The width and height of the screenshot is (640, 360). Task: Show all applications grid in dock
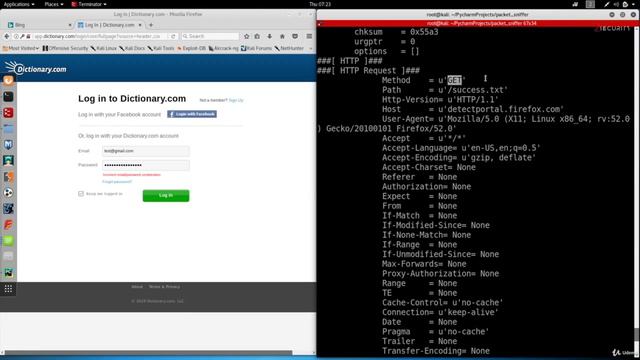(x=8, y=289)
